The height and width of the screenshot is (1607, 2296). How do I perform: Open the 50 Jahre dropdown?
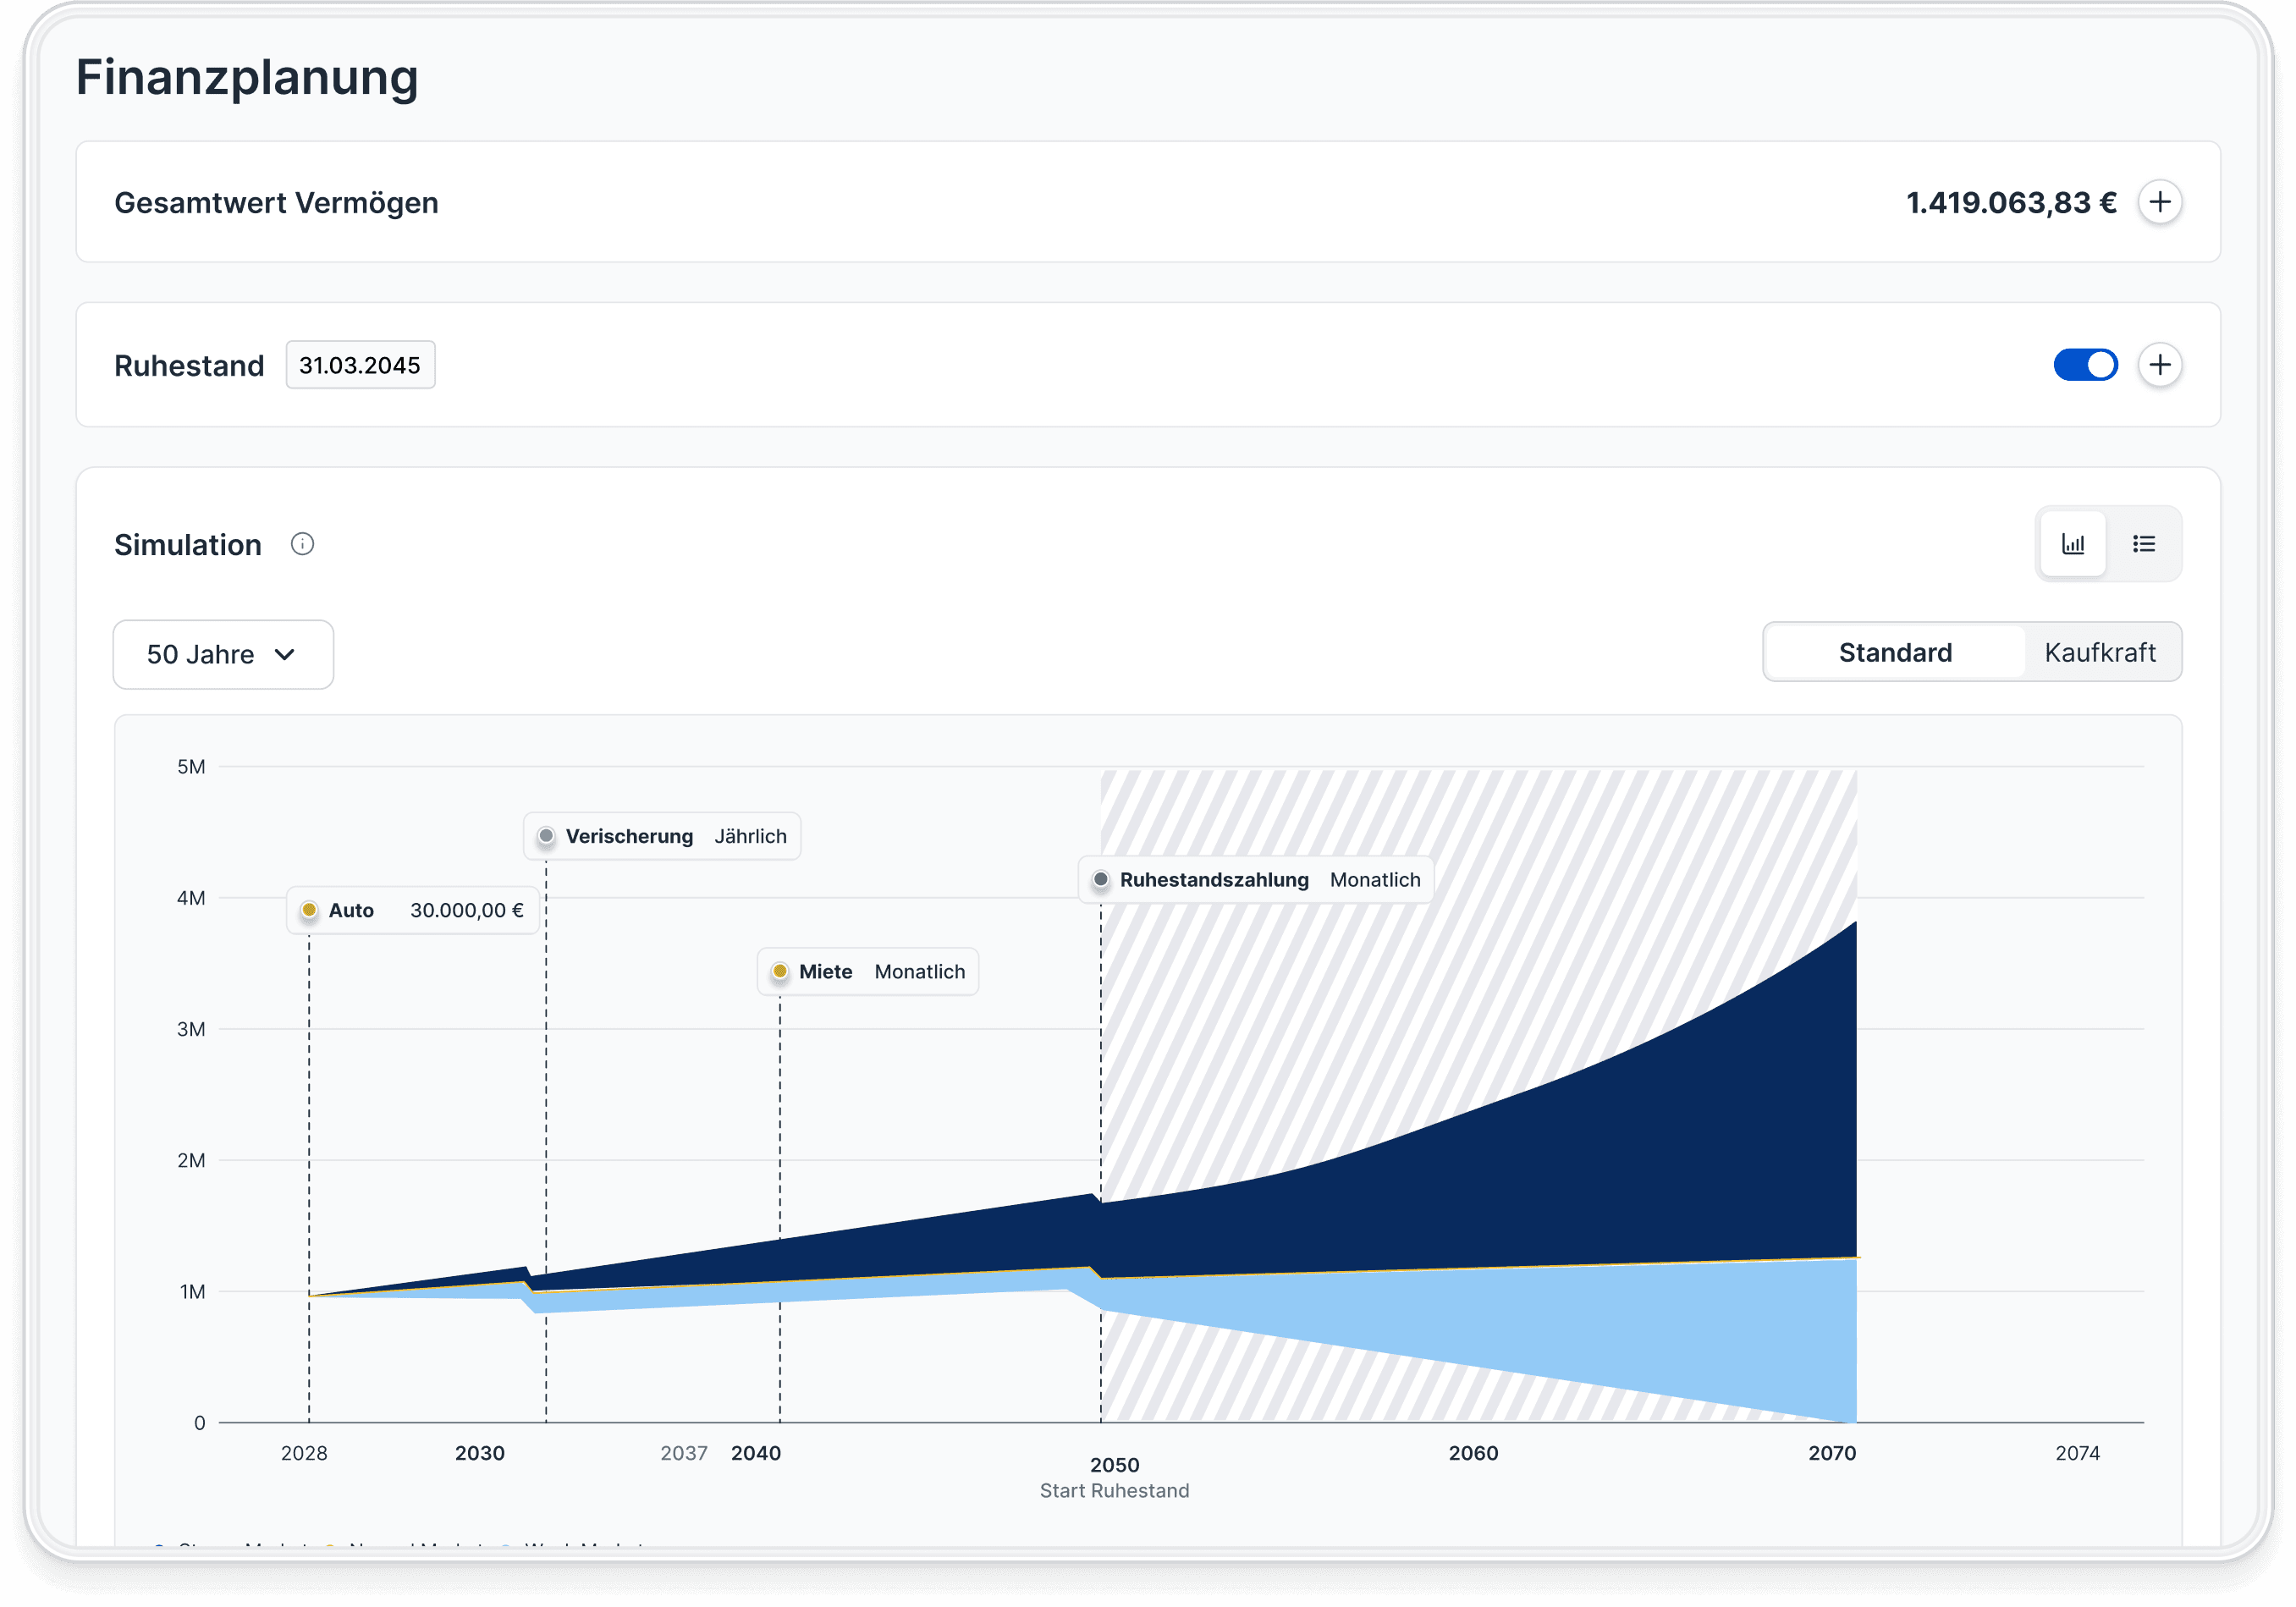point(223,655)
